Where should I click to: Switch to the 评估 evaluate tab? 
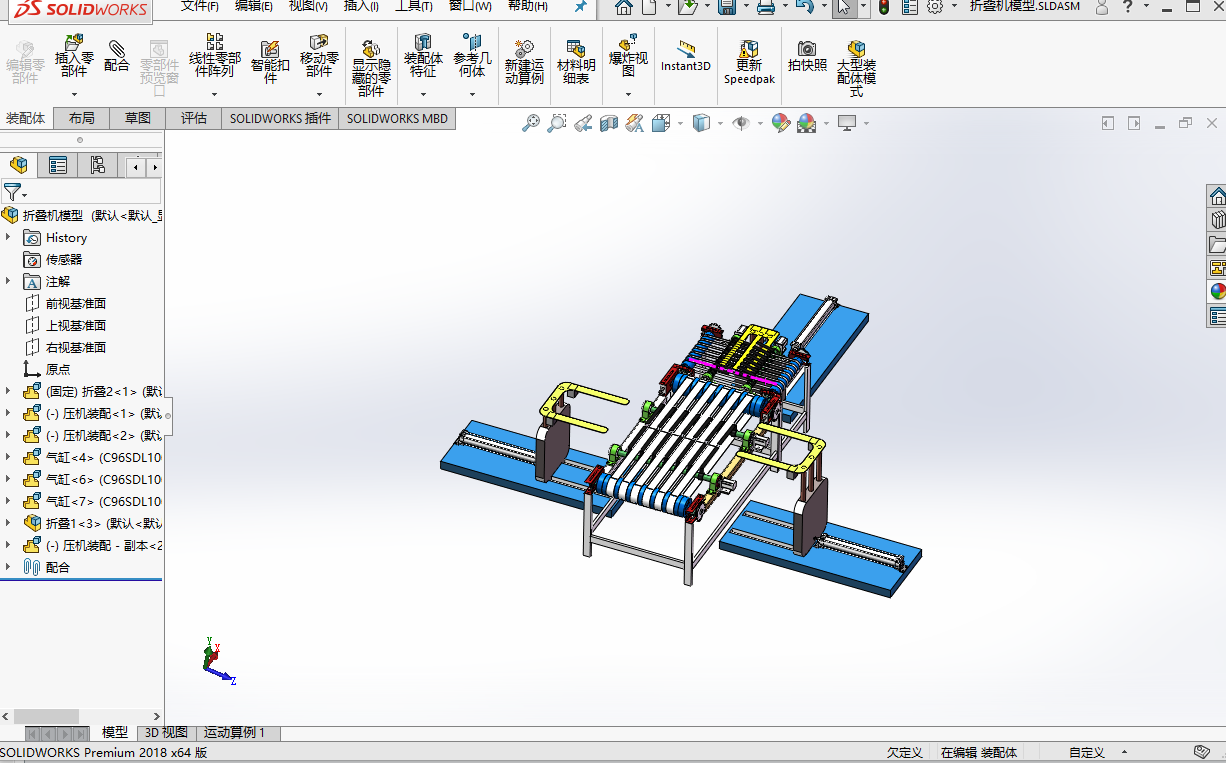pos(194,118)
